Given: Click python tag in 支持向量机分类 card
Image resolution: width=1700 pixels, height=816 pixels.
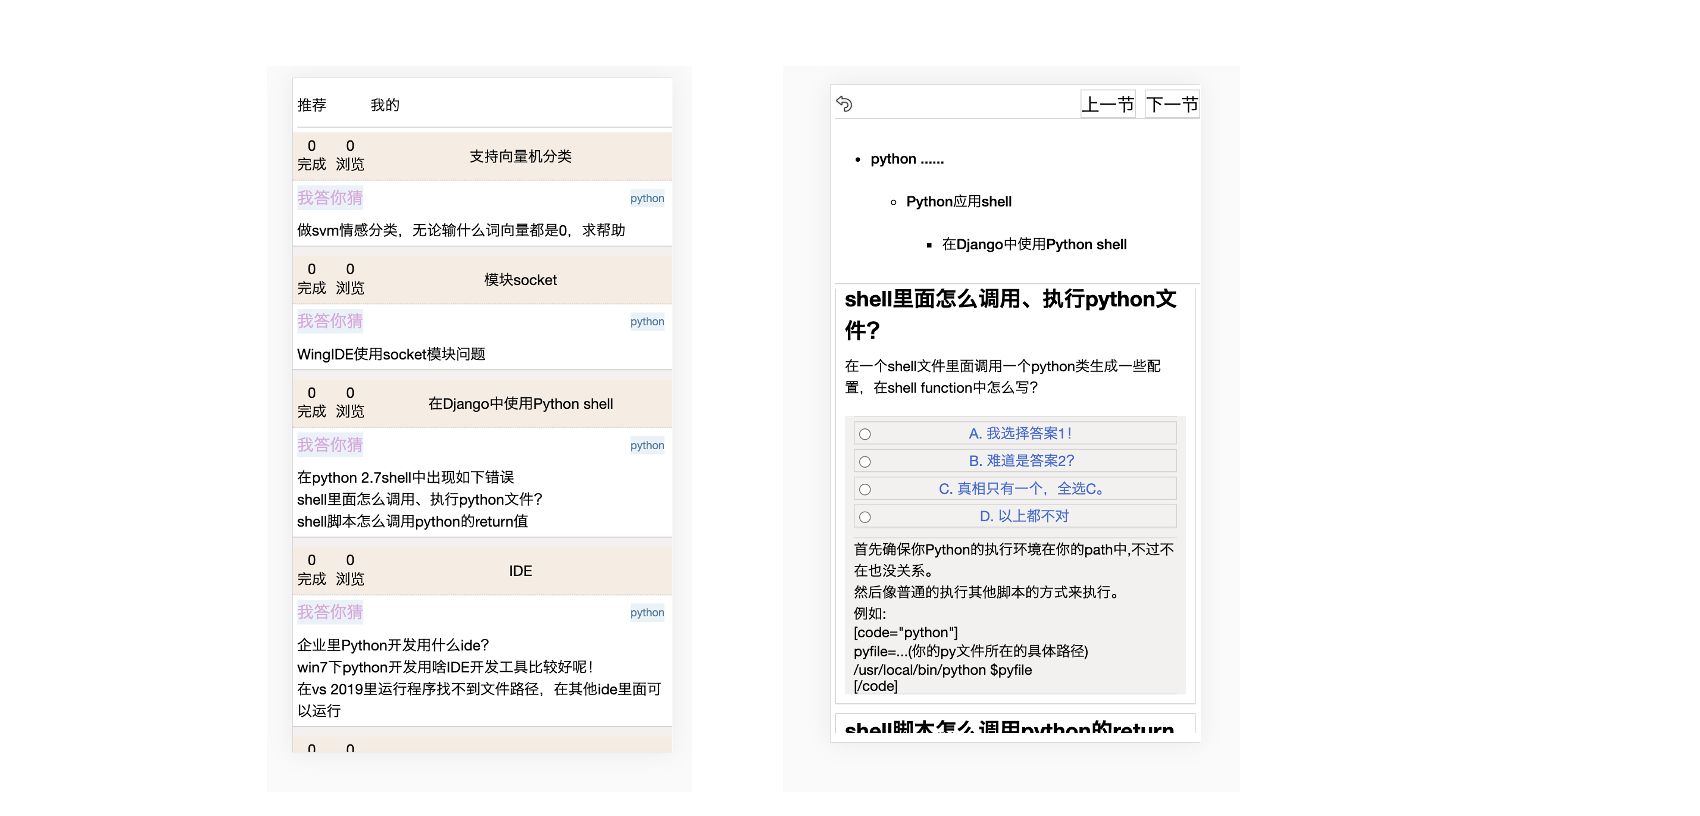Looking at the screenshot, I should tap(647, 198).
